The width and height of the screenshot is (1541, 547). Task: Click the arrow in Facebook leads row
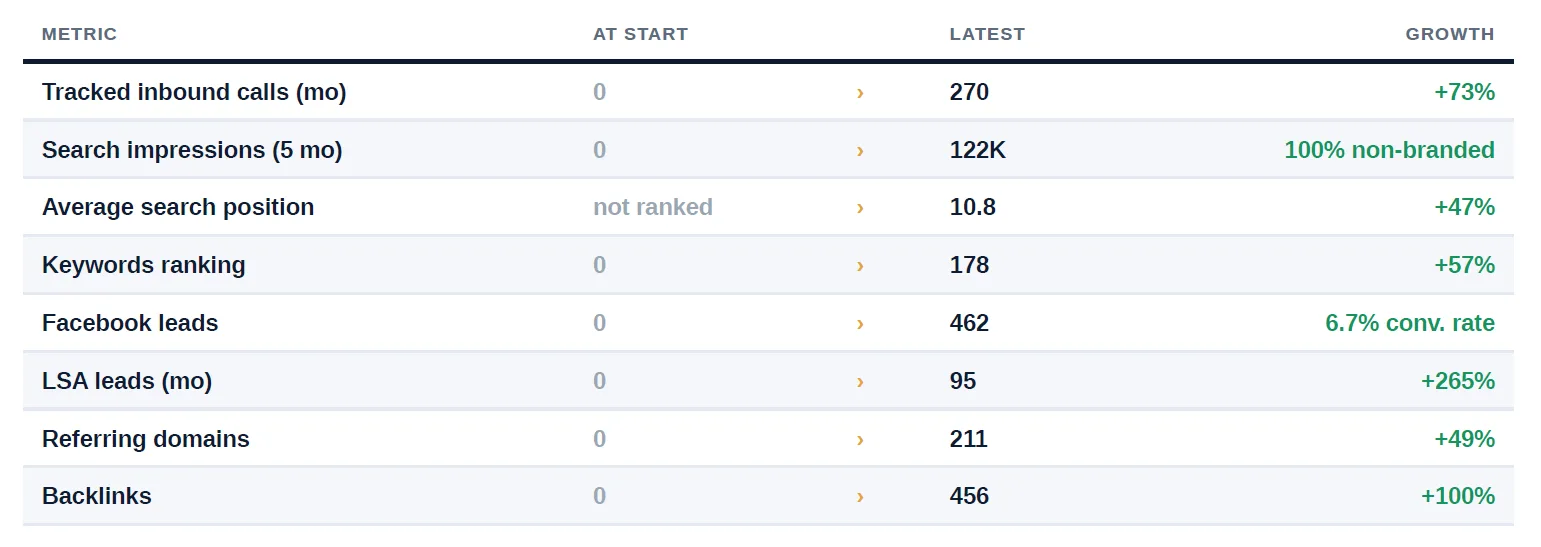(860, 324)
